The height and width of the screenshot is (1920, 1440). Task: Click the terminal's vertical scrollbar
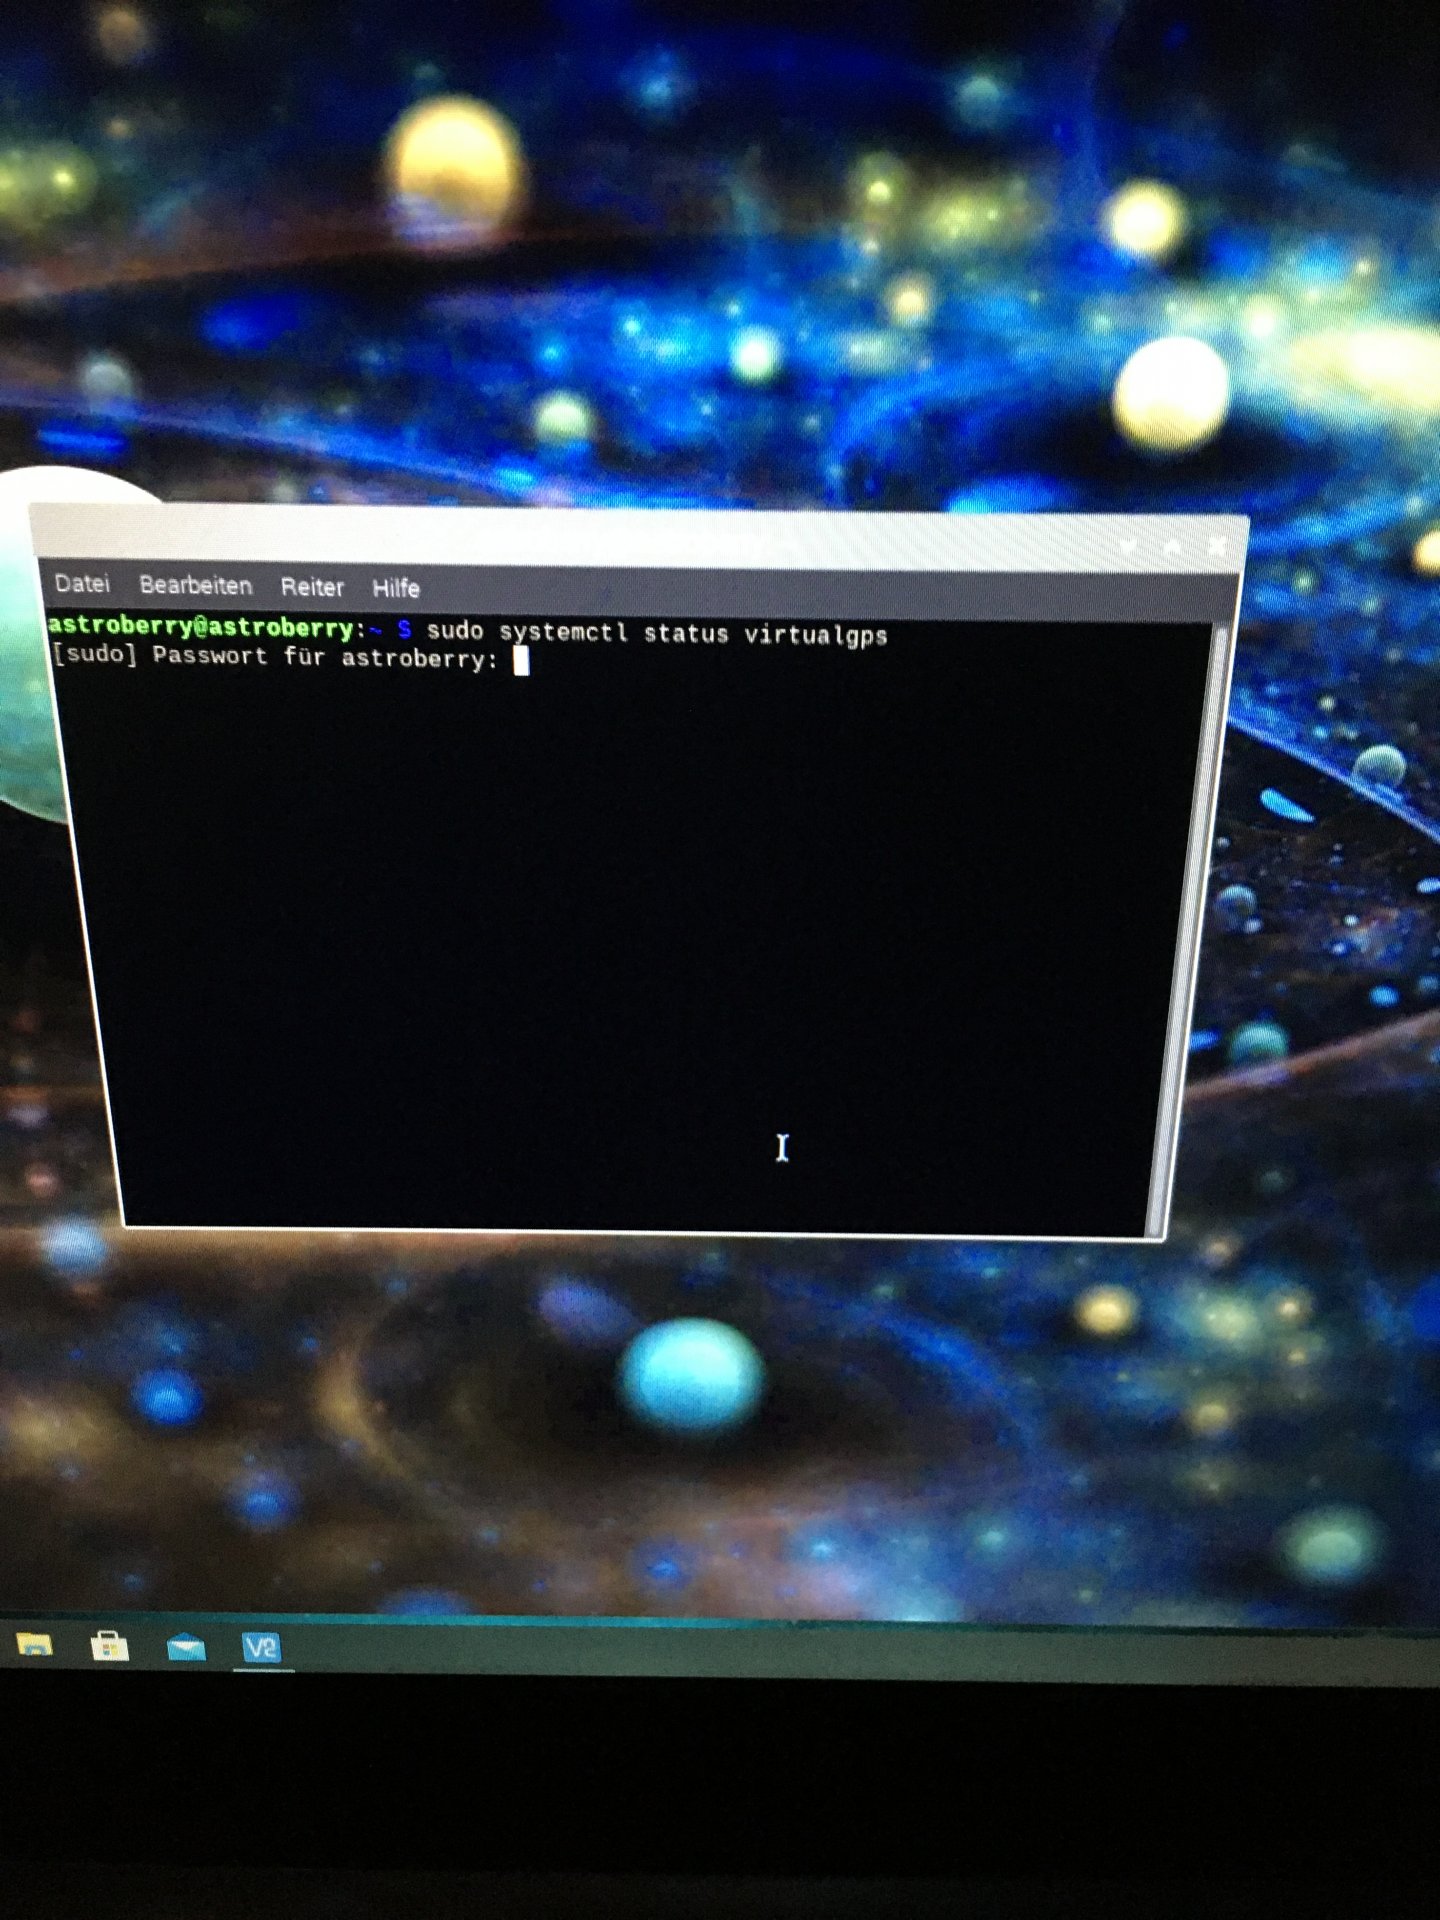[1190, 930]
